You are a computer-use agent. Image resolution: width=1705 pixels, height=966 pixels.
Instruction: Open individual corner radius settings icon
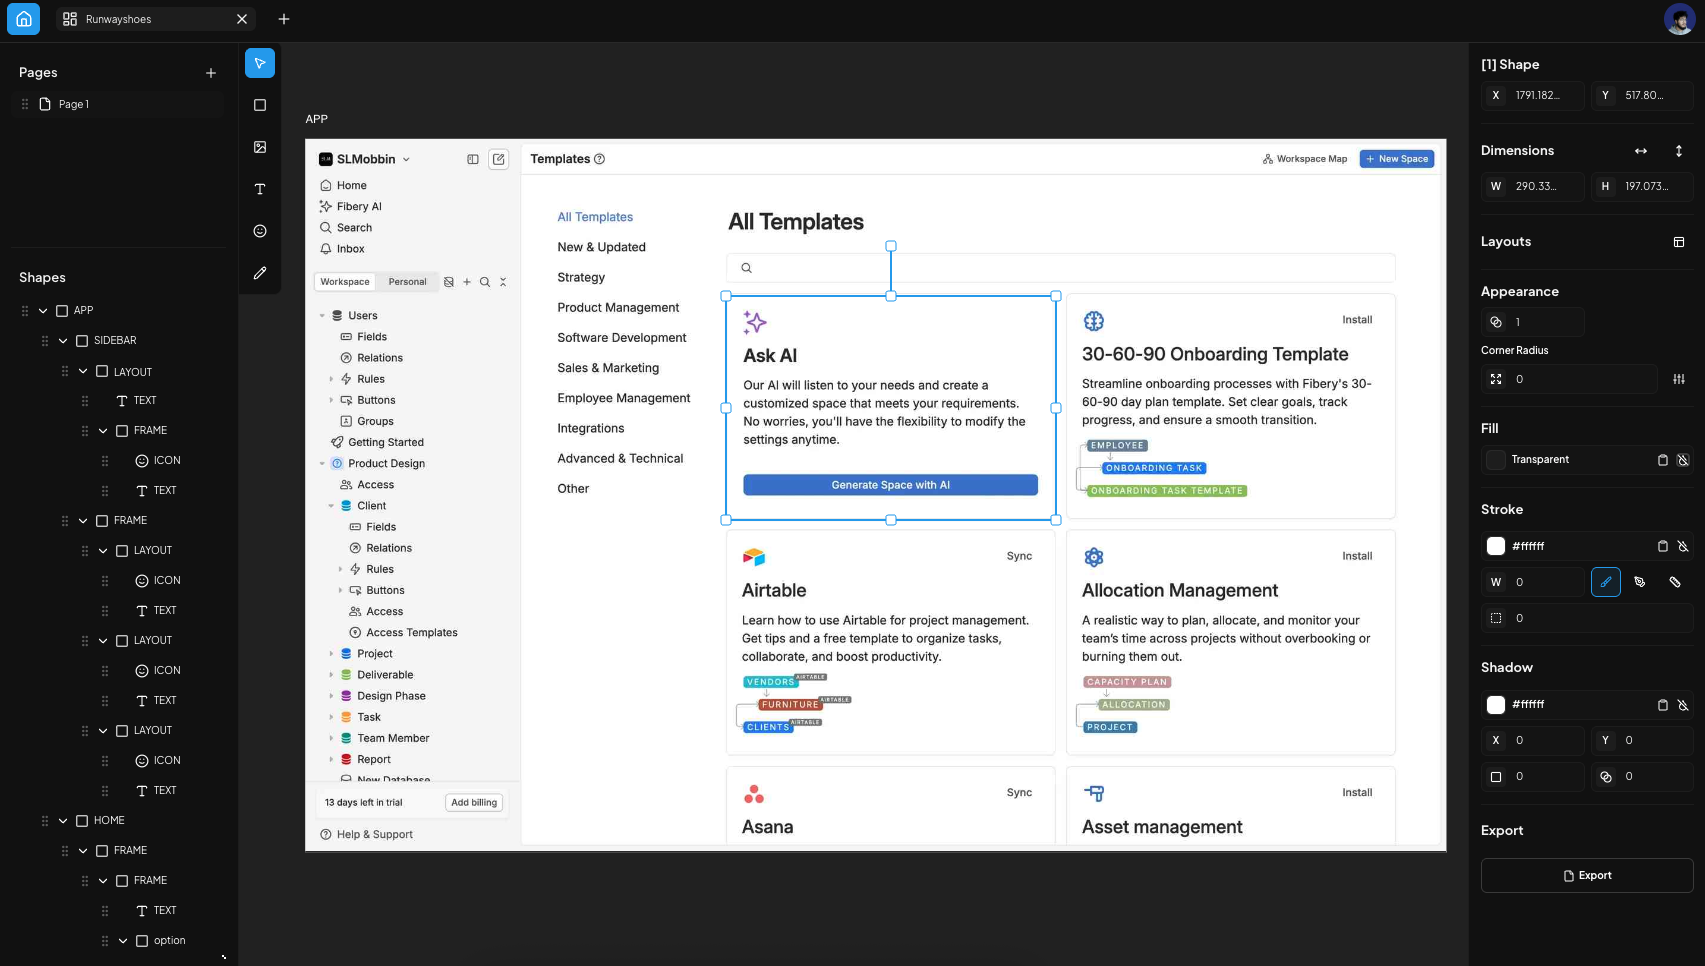pos(1679,379)
